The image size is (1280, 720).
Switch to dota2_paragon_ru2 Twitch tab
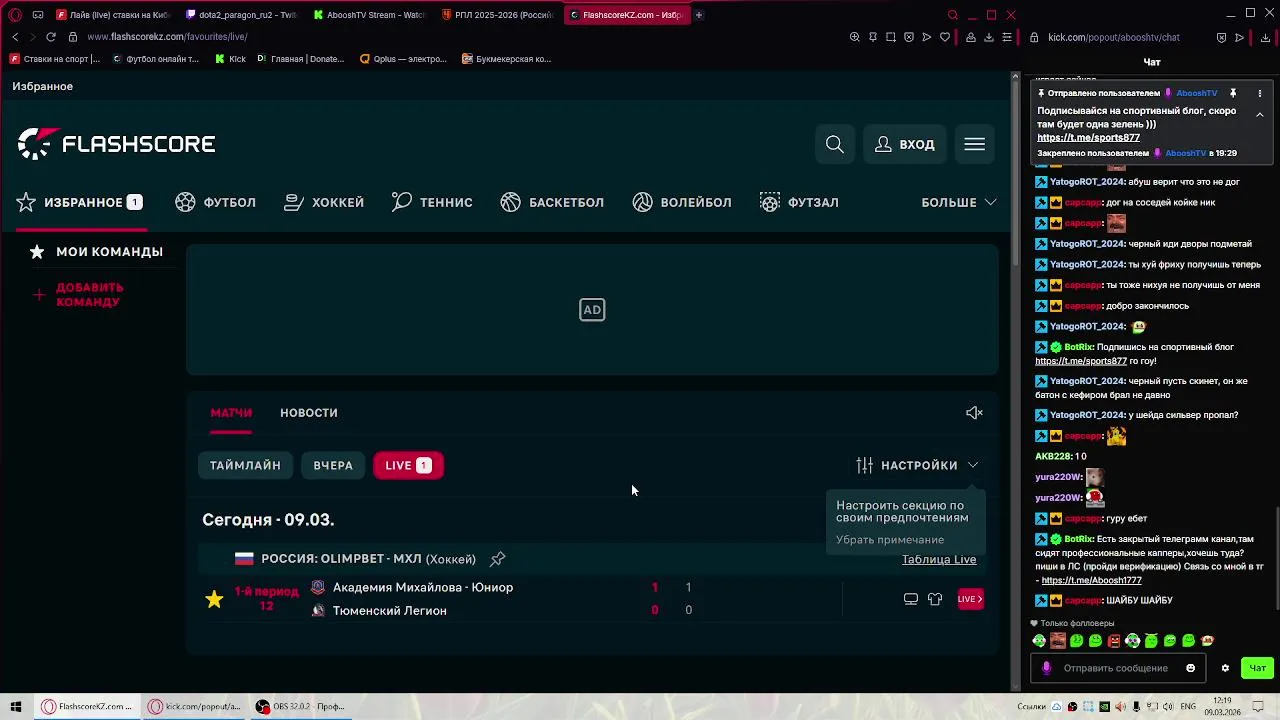tap(240, 15)
